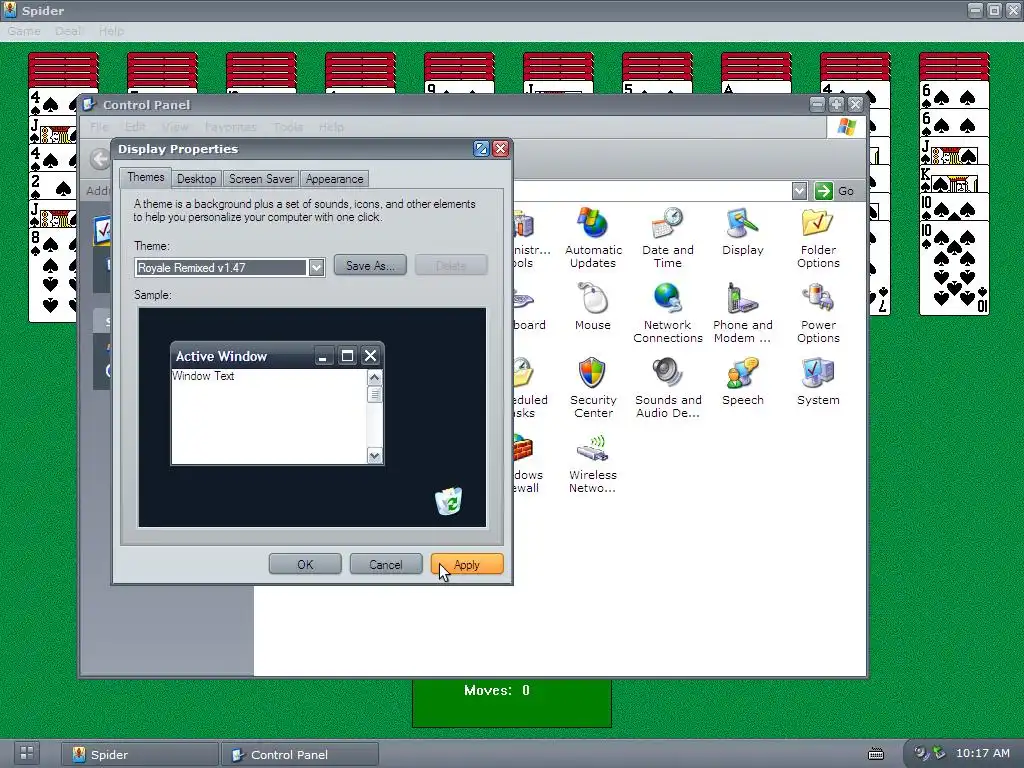Screen dimensions: 1024x768
Task: Switch to the Screen Saver tab
Action: click(261, 179)
